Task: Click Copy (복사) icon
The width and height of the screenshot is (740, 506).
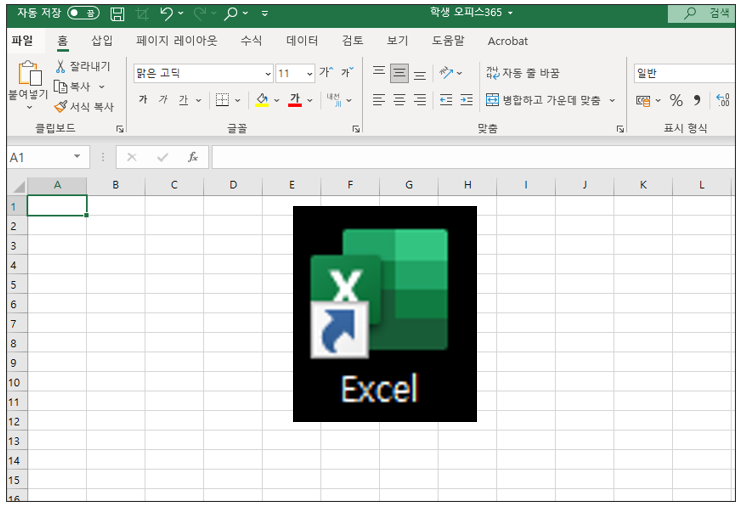Action: pyautogui.click(x=60, y=86)
